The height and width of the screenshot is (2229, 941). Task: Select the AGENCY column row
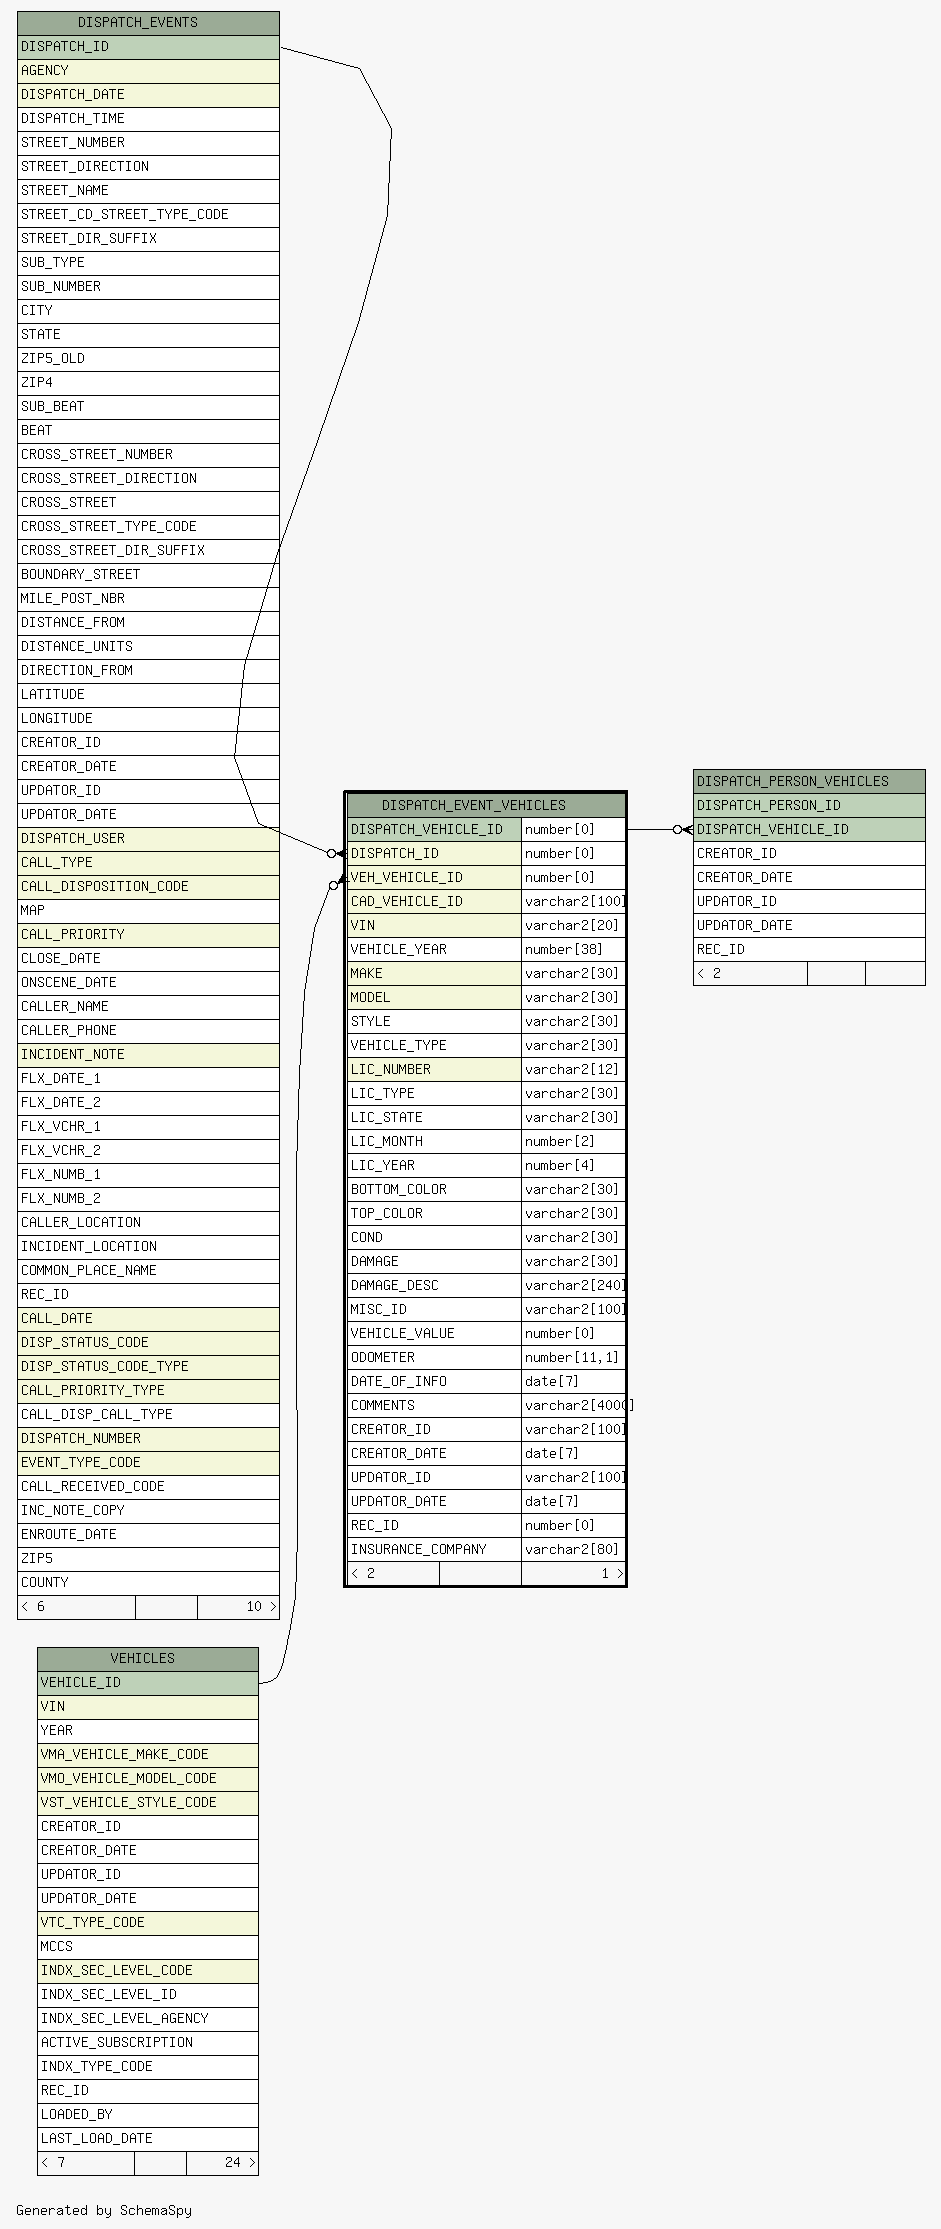coord(148,71)
